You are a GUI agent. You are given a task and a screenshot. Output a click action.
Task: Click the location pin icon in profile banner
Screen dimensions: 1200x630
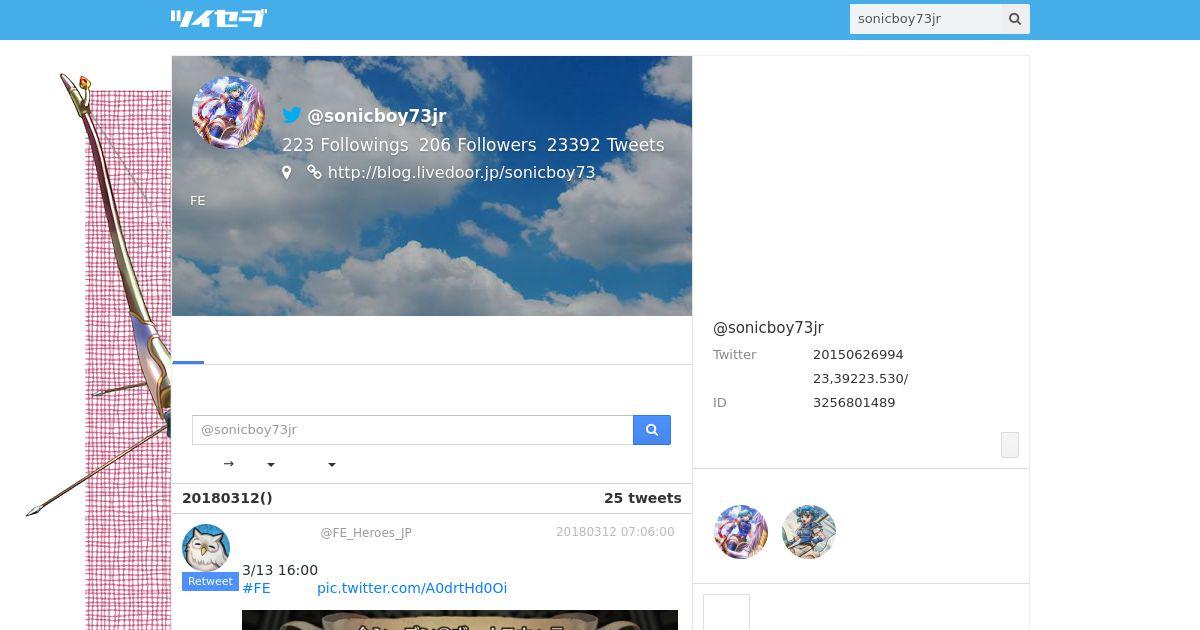coord(286,172)
